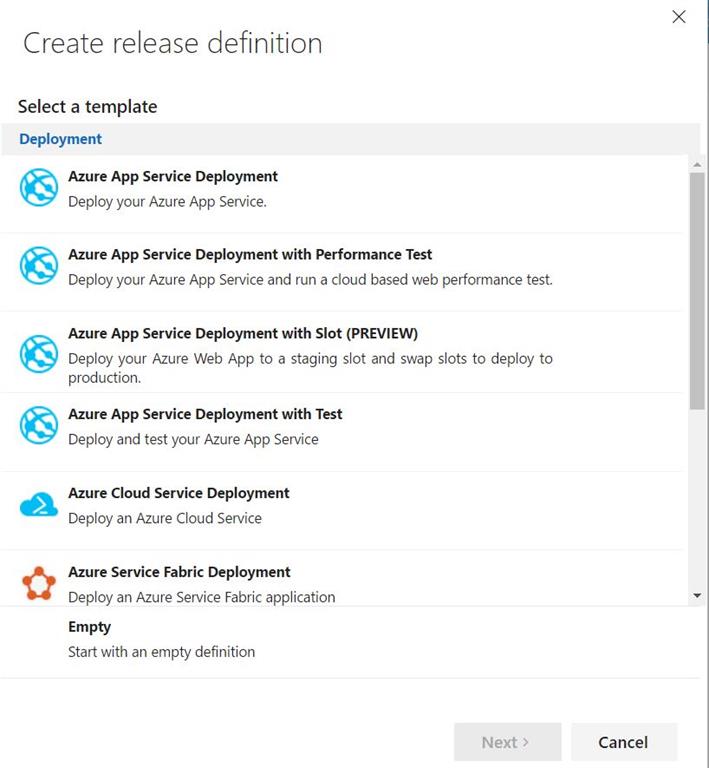This screenshot has height=768, width=709.
Task: Select the Deployment category header
Action: point(61,139)
